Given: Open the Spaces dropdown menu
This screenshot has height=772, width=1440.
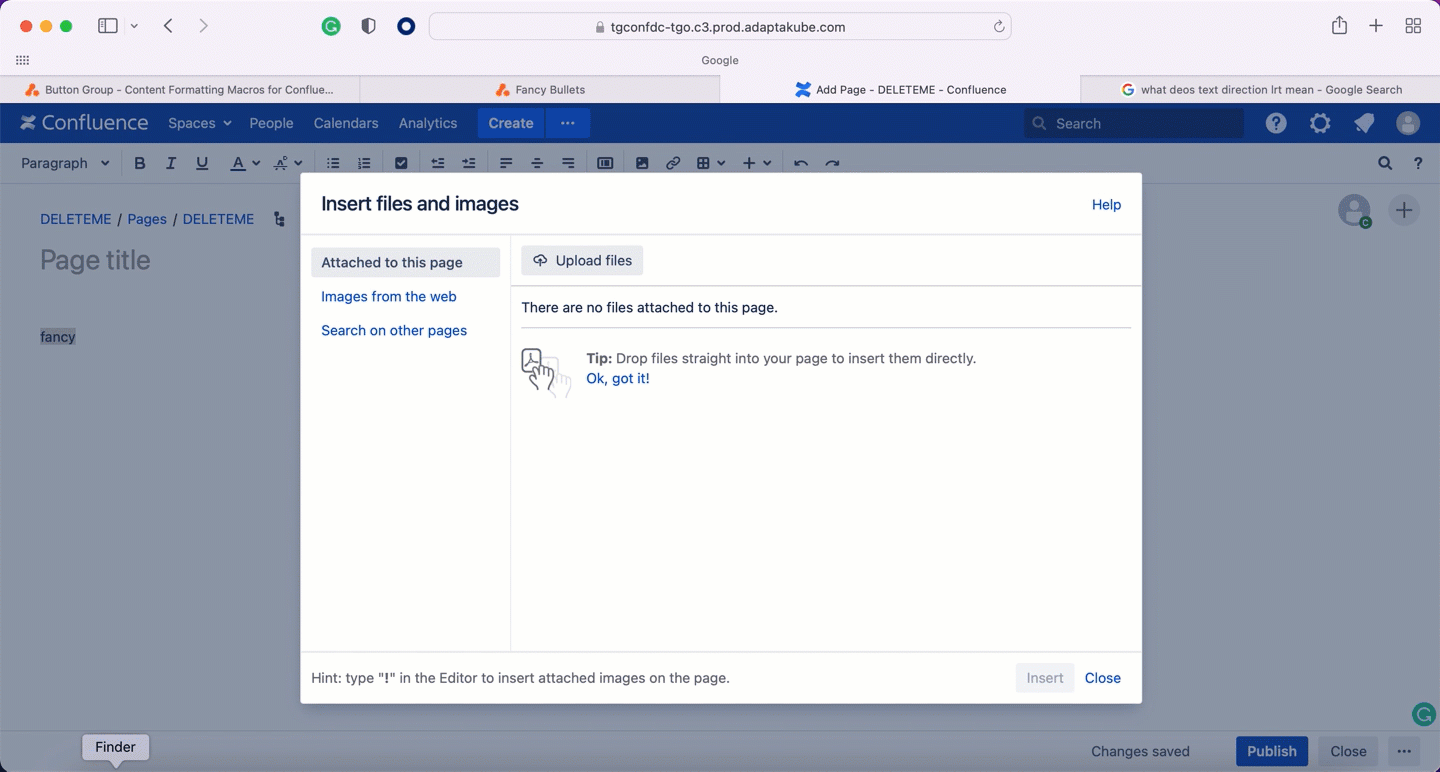Looking at the screenshot, I should point(200,123).
